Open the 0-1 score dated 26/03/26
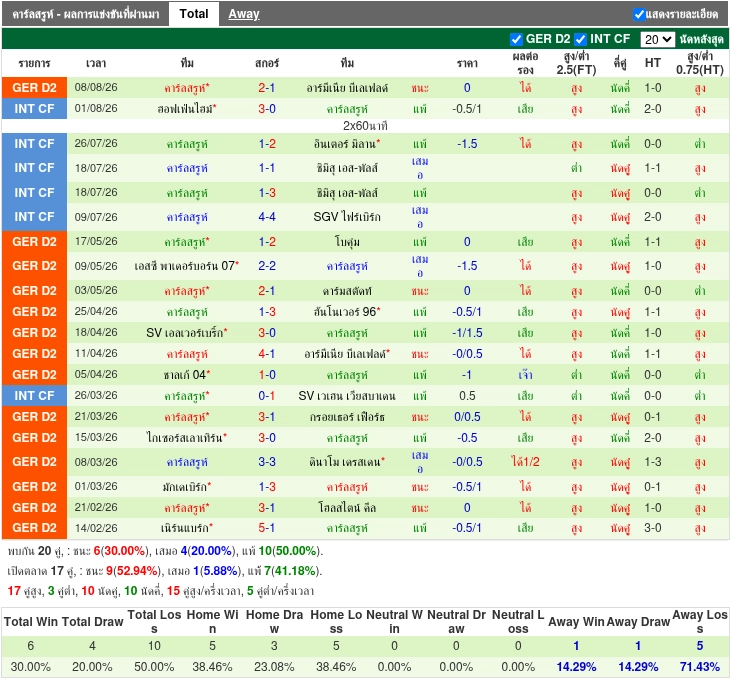The height and width of the screenshot is (684, 730). 267,395
